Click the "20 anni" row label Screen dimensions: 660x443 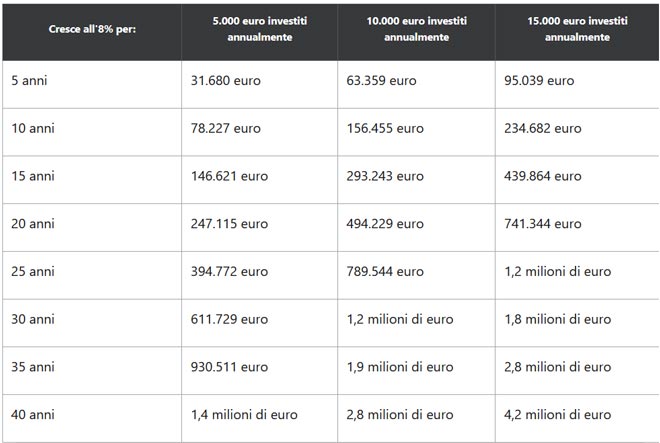click(32, 224)
